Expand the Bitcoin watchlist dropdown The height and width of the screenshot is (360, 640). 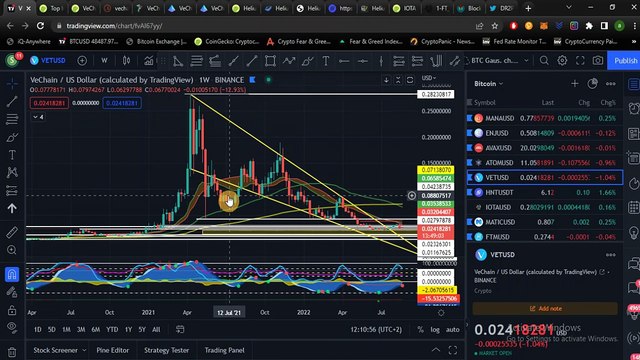click(x=489, y=84)
